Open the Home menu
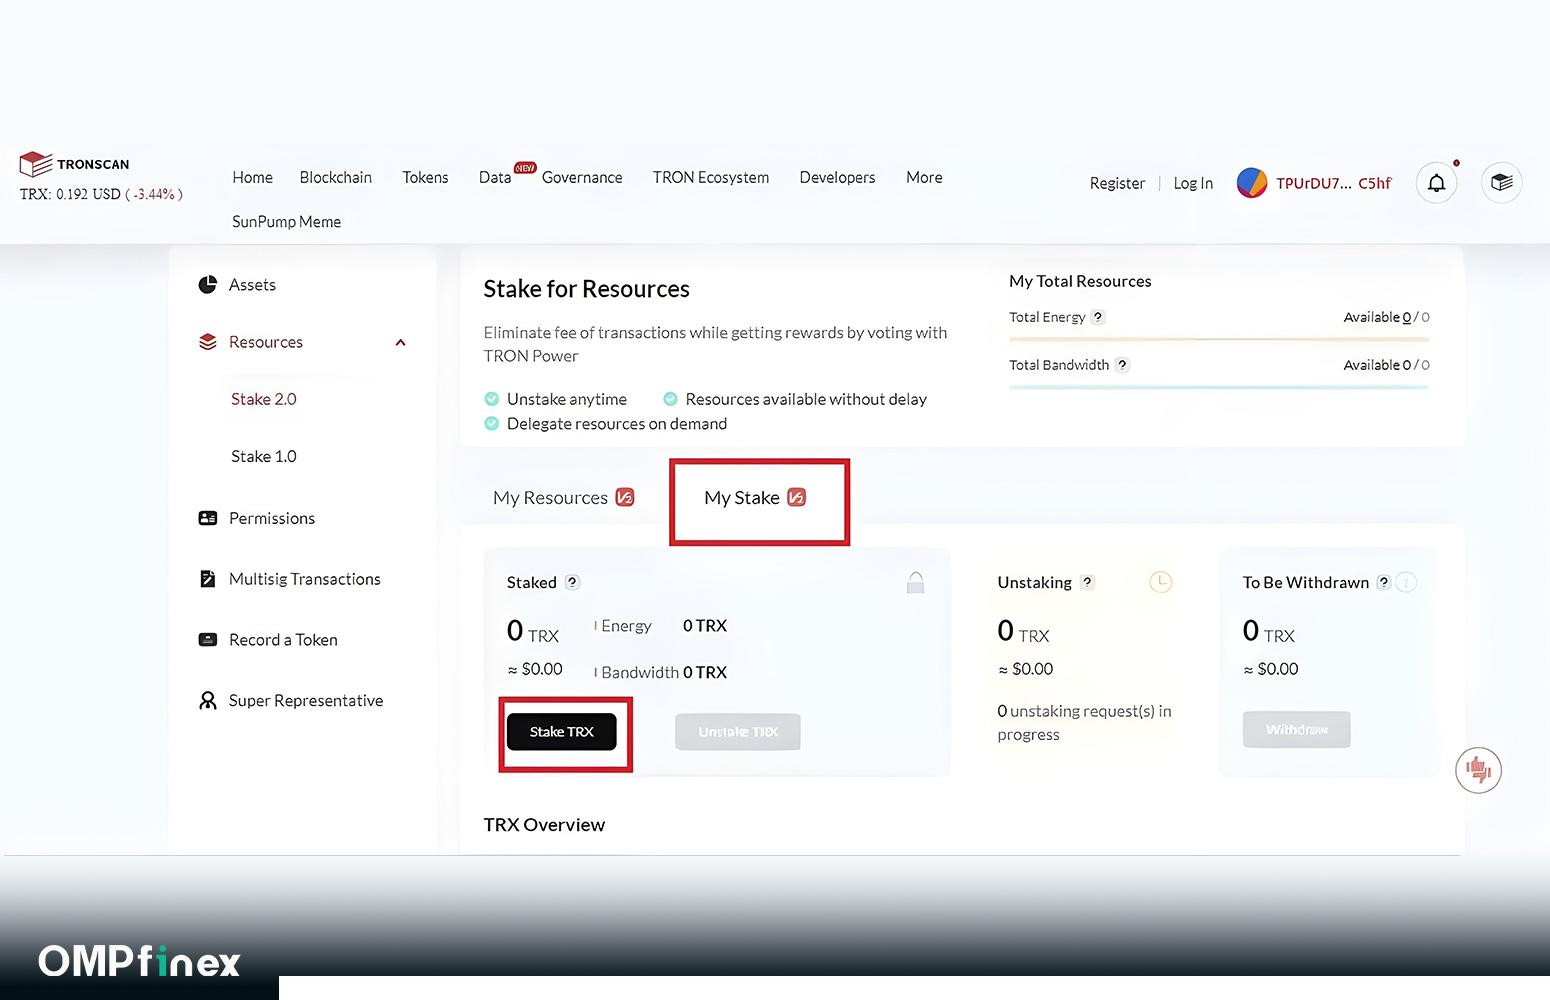Image resolution: width=1550 pixels, height=1000 pixels. [252, 177]
